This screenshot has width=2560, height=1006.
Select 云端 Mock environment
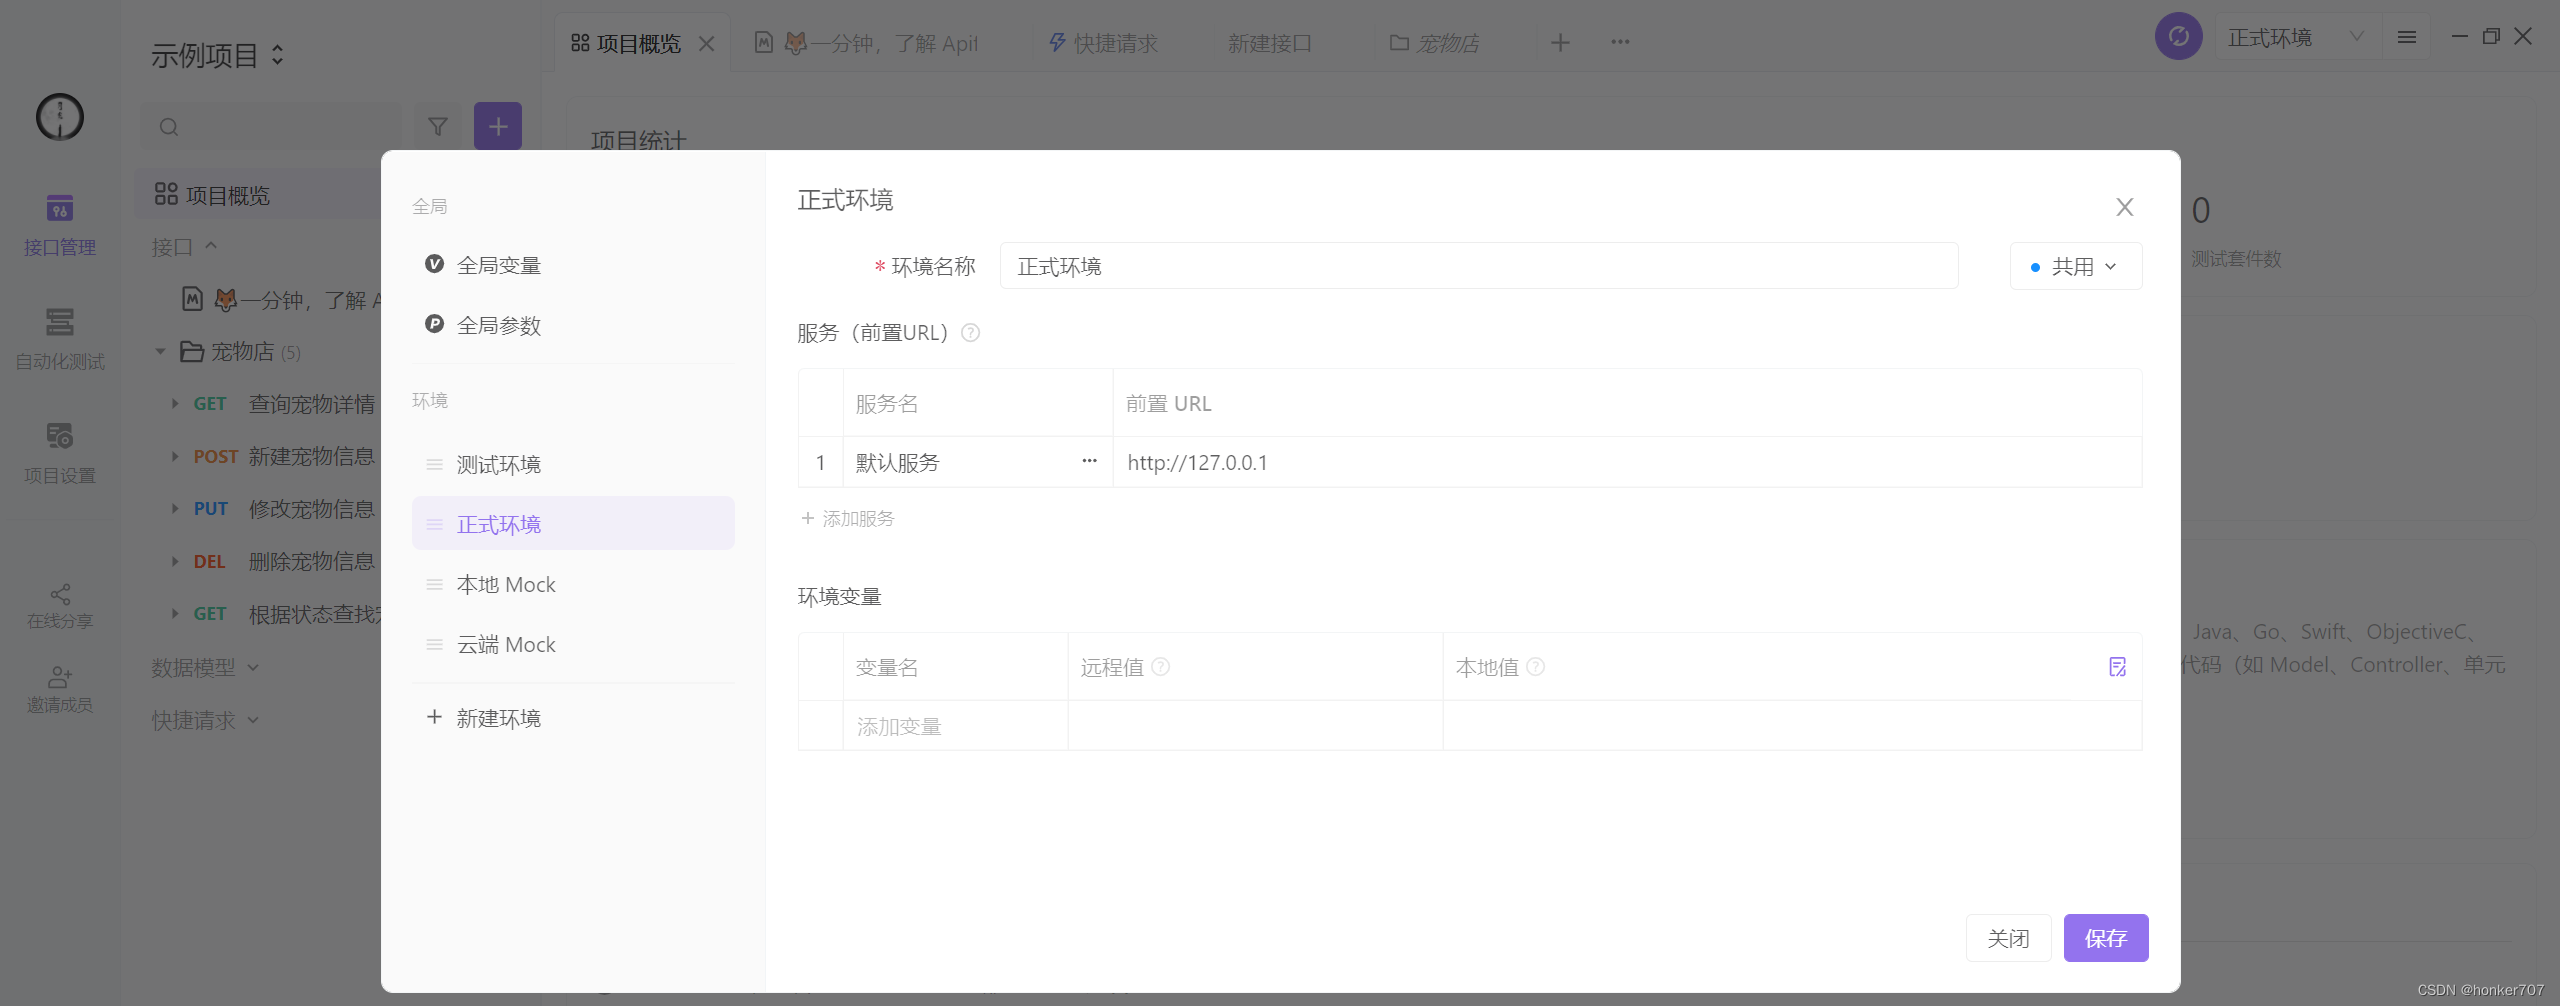(x=573, y=644)
